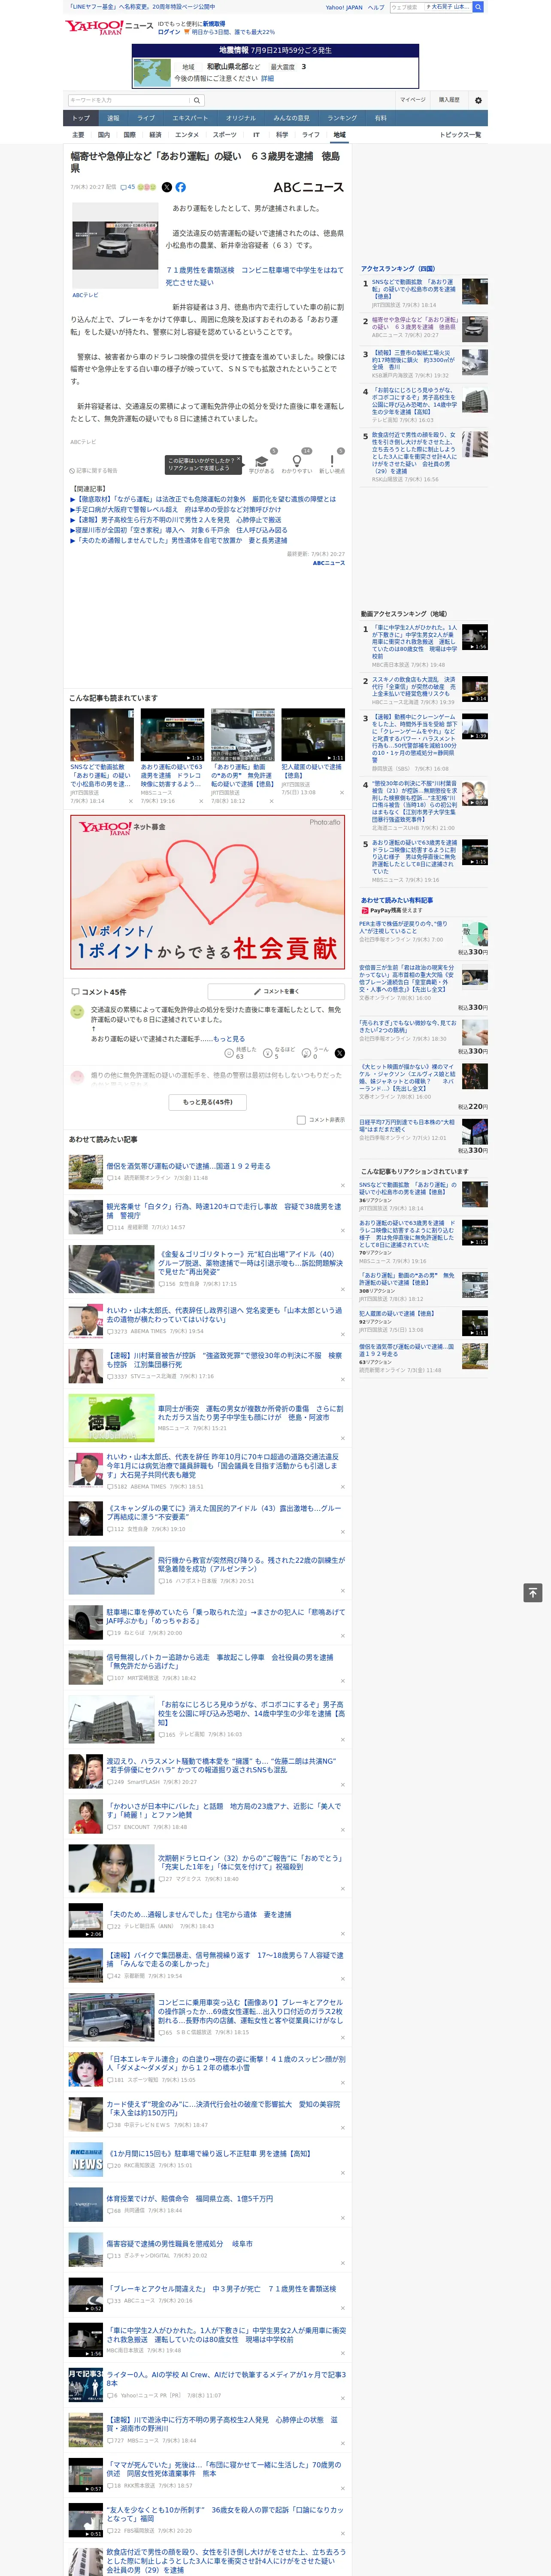Open the ライブ navigation tab

pyautogui.click(x=146, y=118)
